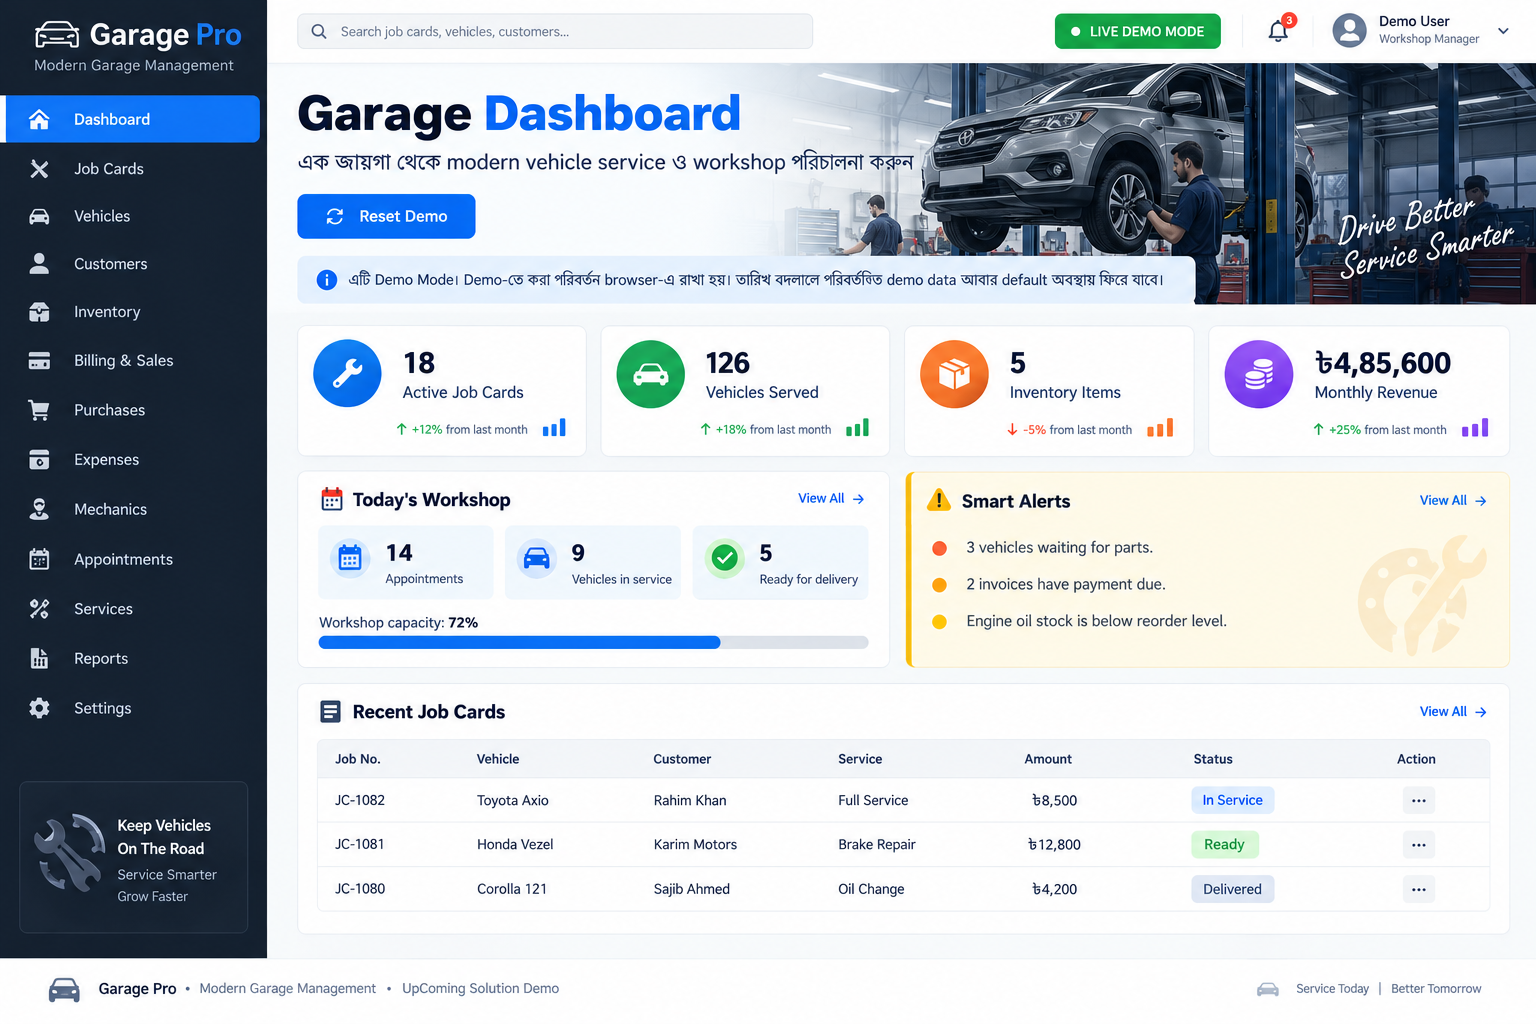Click the Vehicles in service car icon
1536x1024 pixels.
tap(537, 558)
